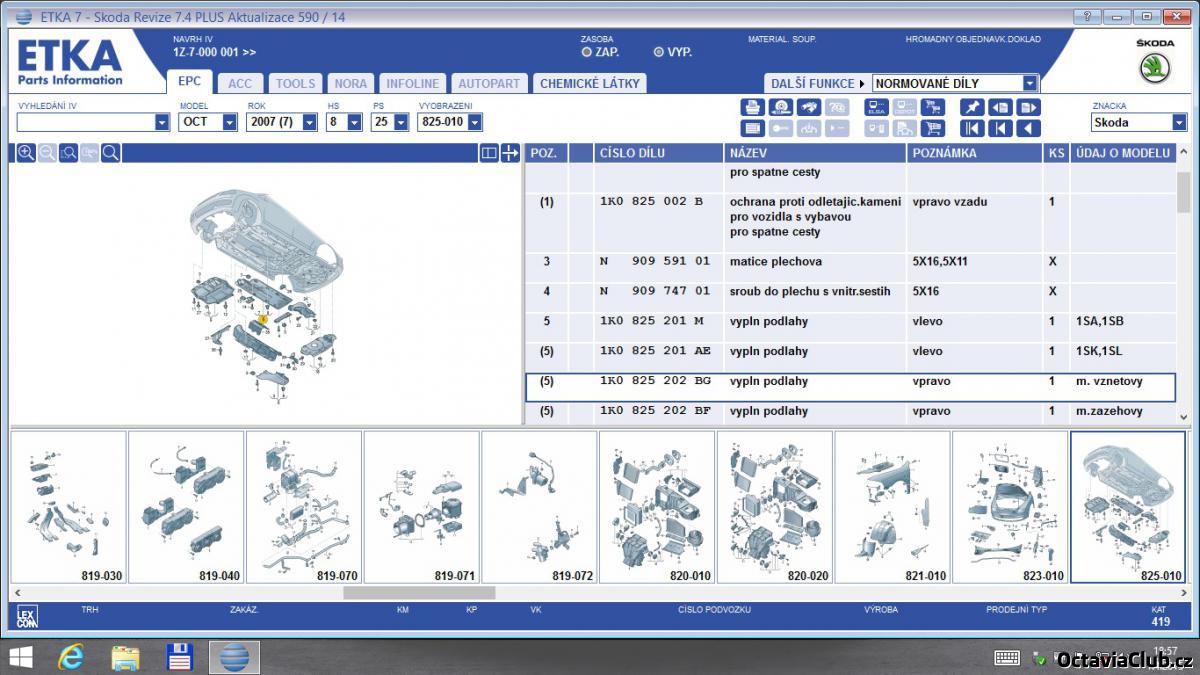This screenshot has width=1200, height=675.
Task: Click the pushpin icon
Action: 971,107
